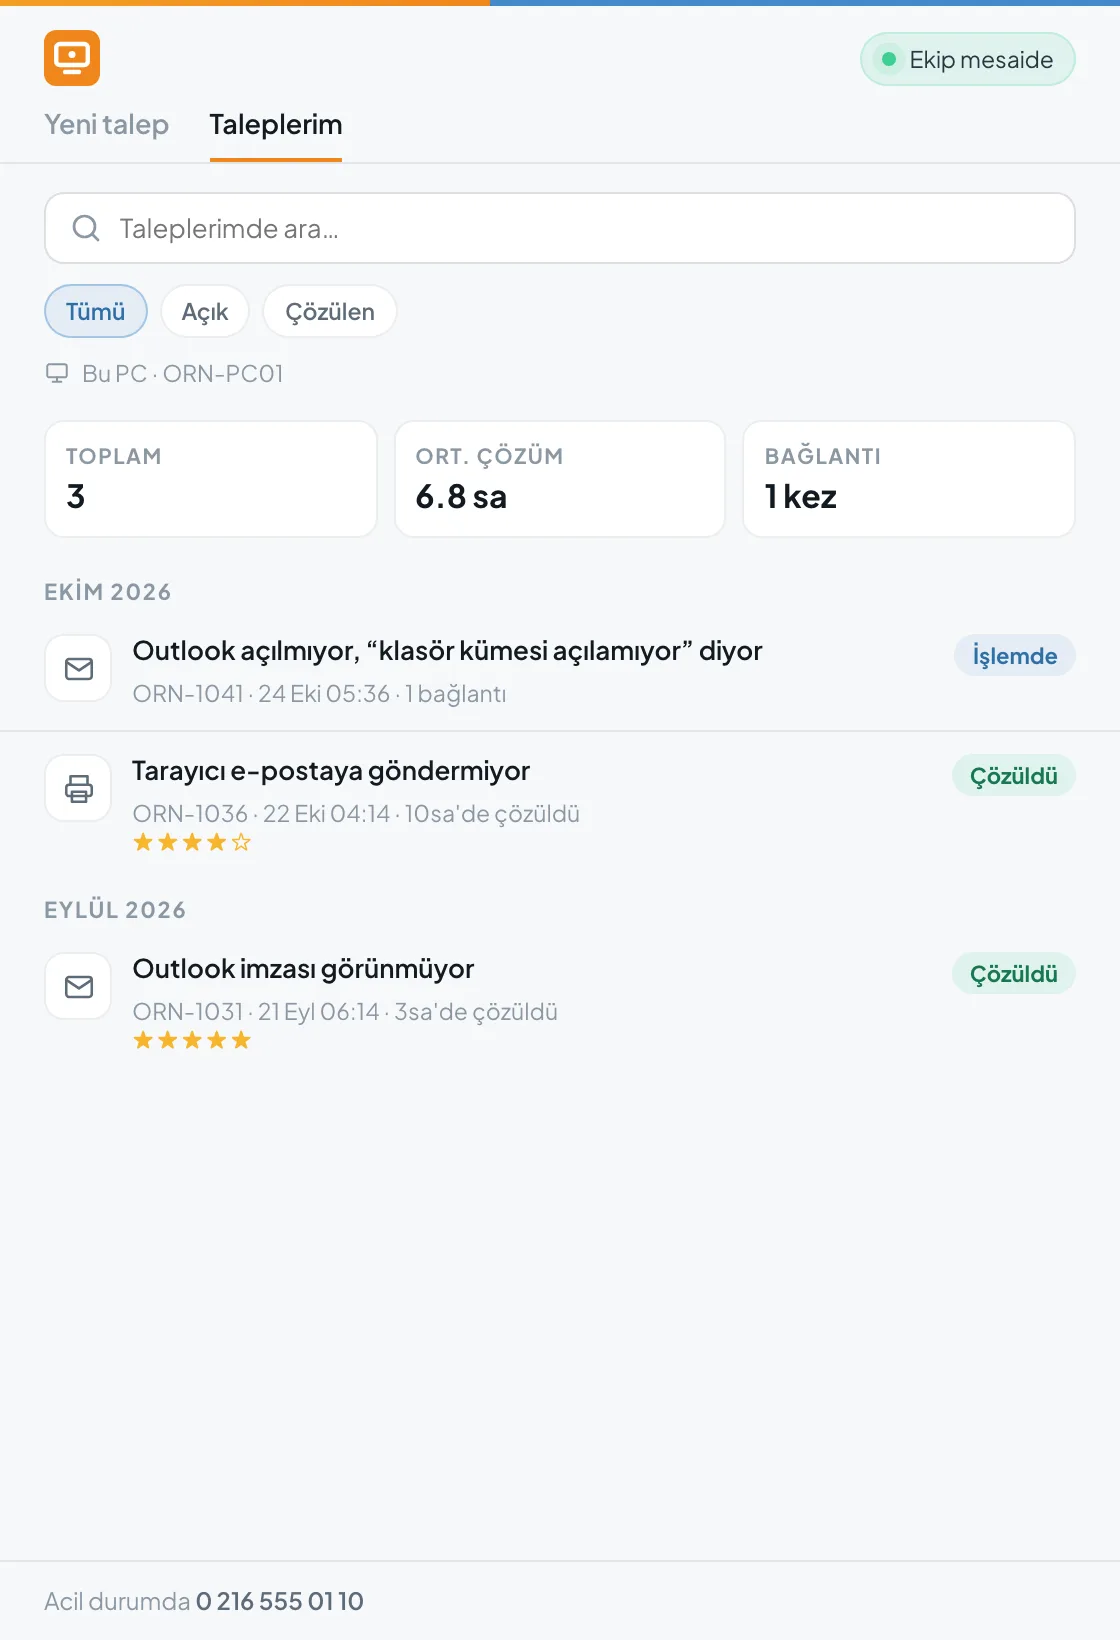Viewport: 1120px width, 1640px height.
Task: Select the Tümü filter chip
Action: [96, 311]
